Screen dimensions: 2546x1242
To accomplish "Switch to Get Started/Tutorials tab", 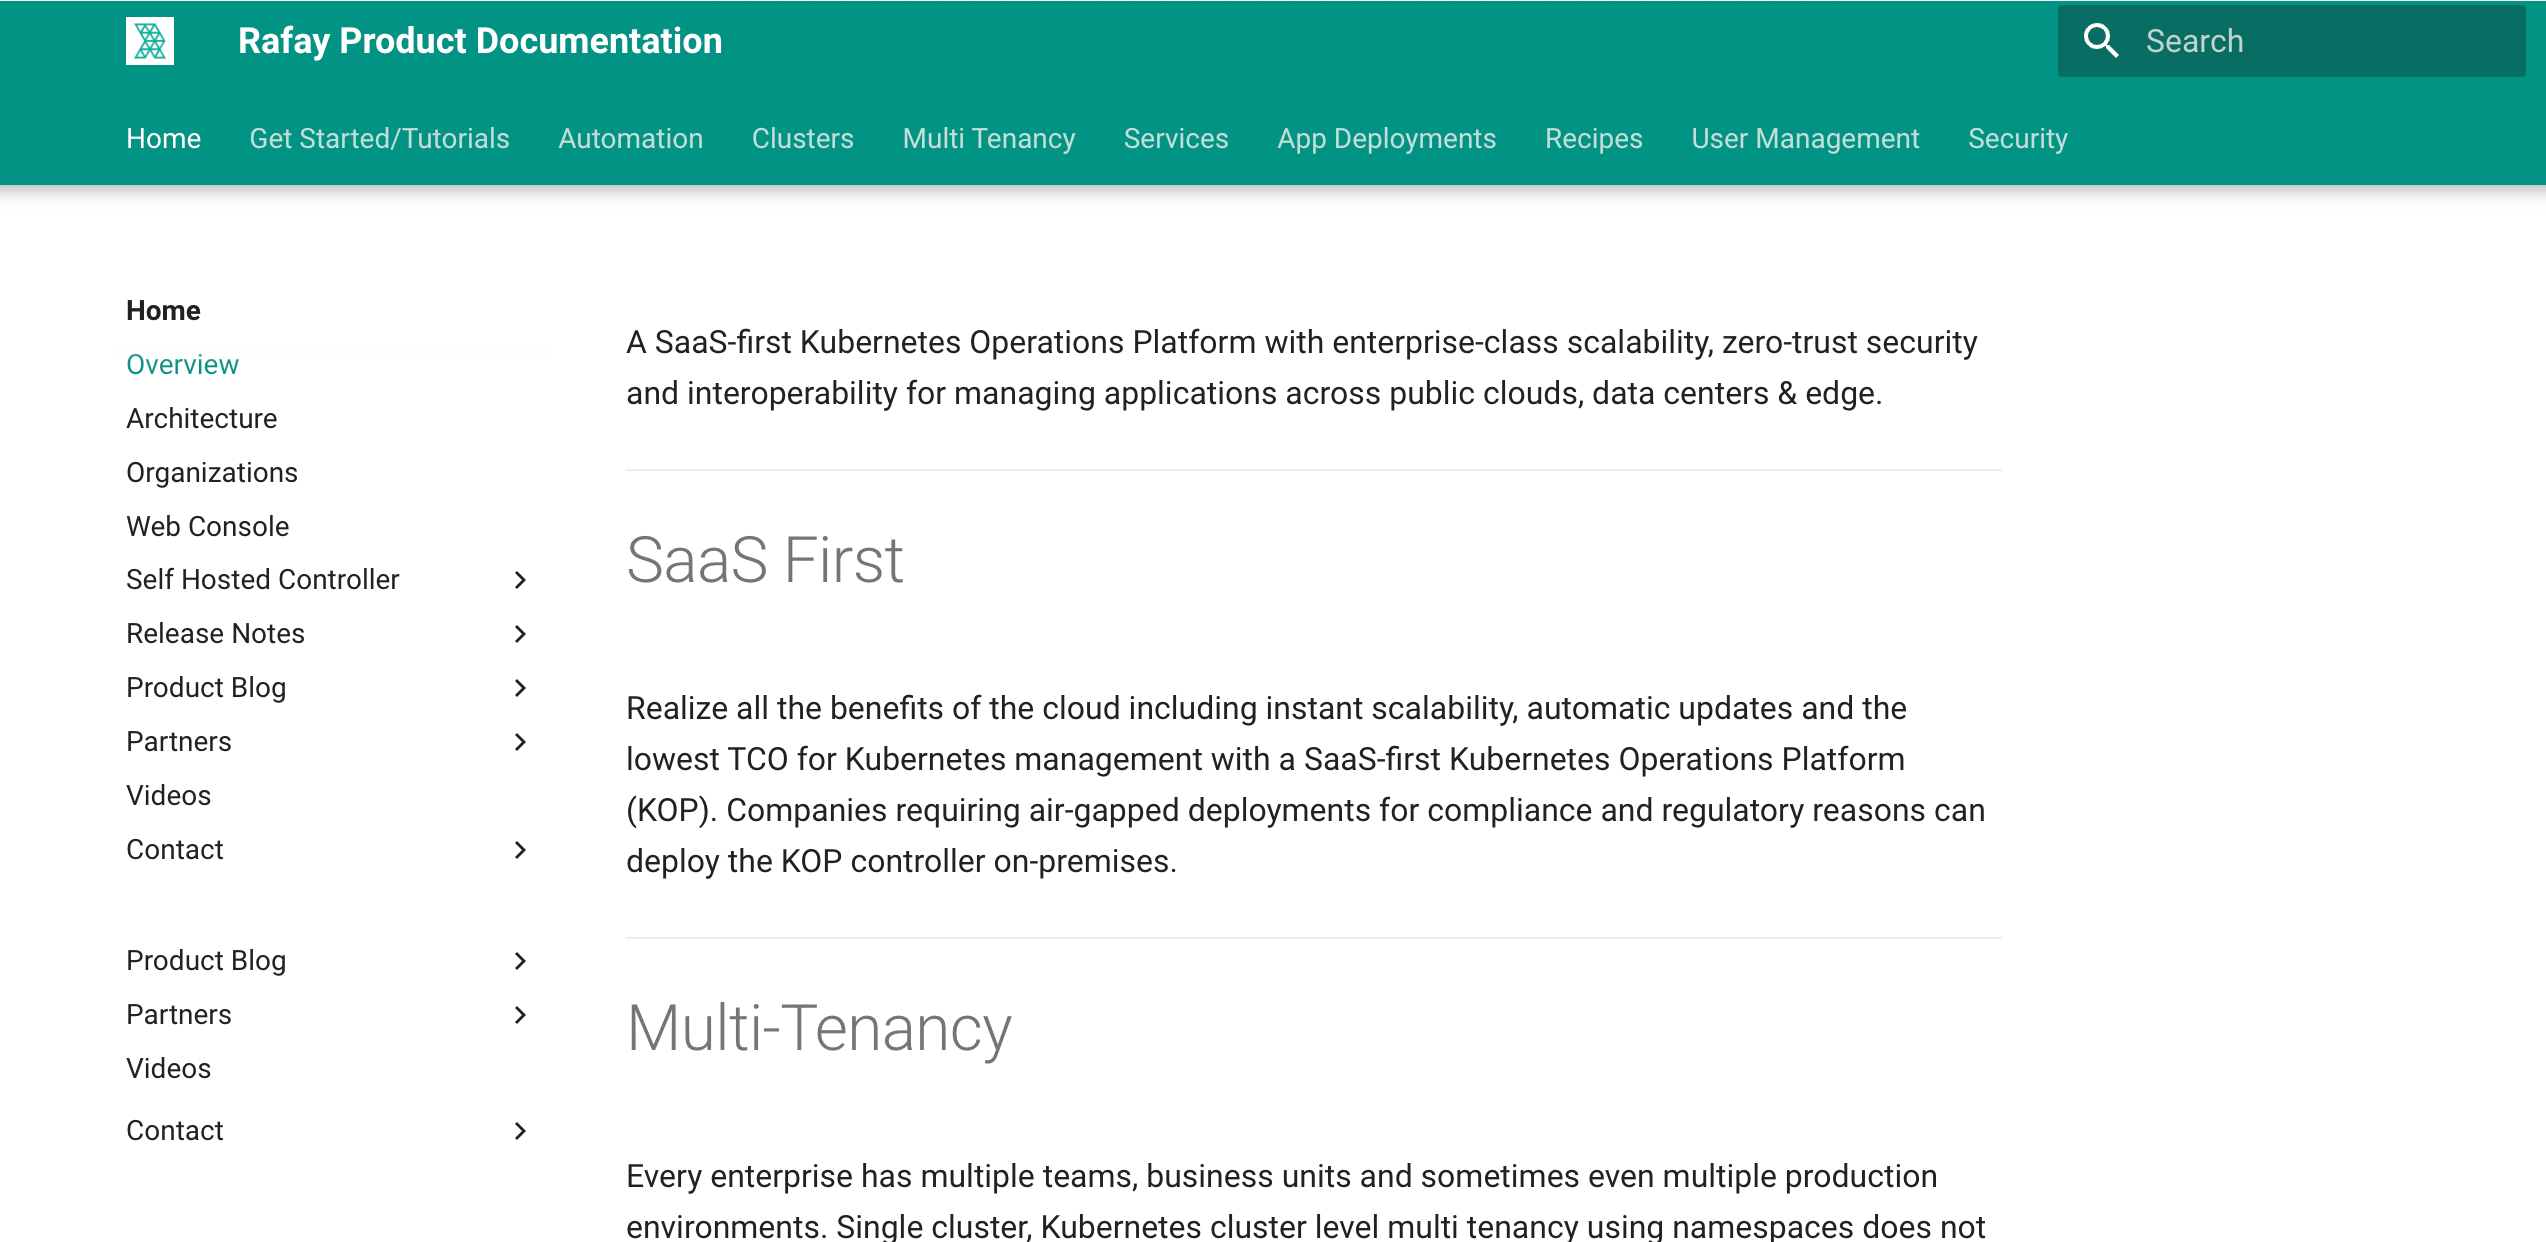I will point(379,138).
